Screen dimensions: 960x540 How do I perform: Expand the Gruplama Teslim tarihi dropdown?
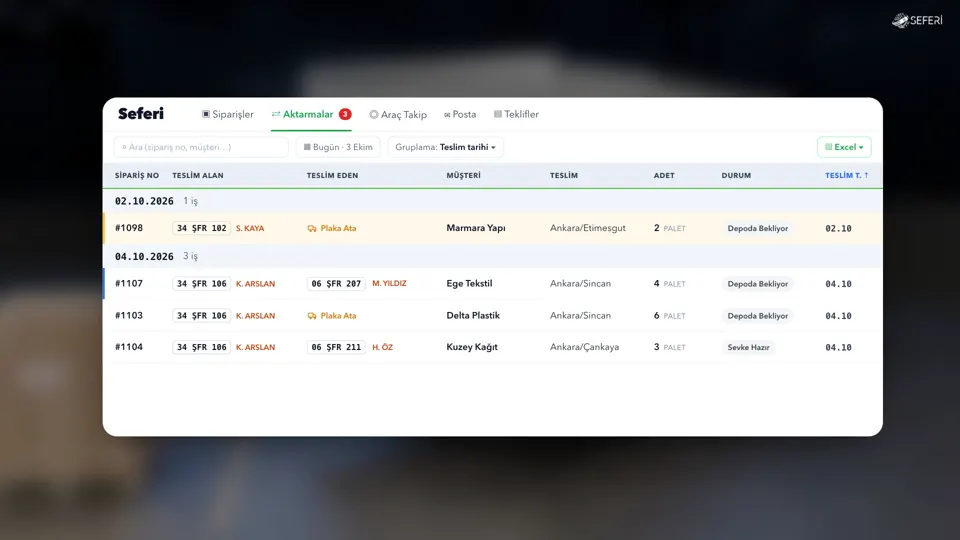point(445,147)
